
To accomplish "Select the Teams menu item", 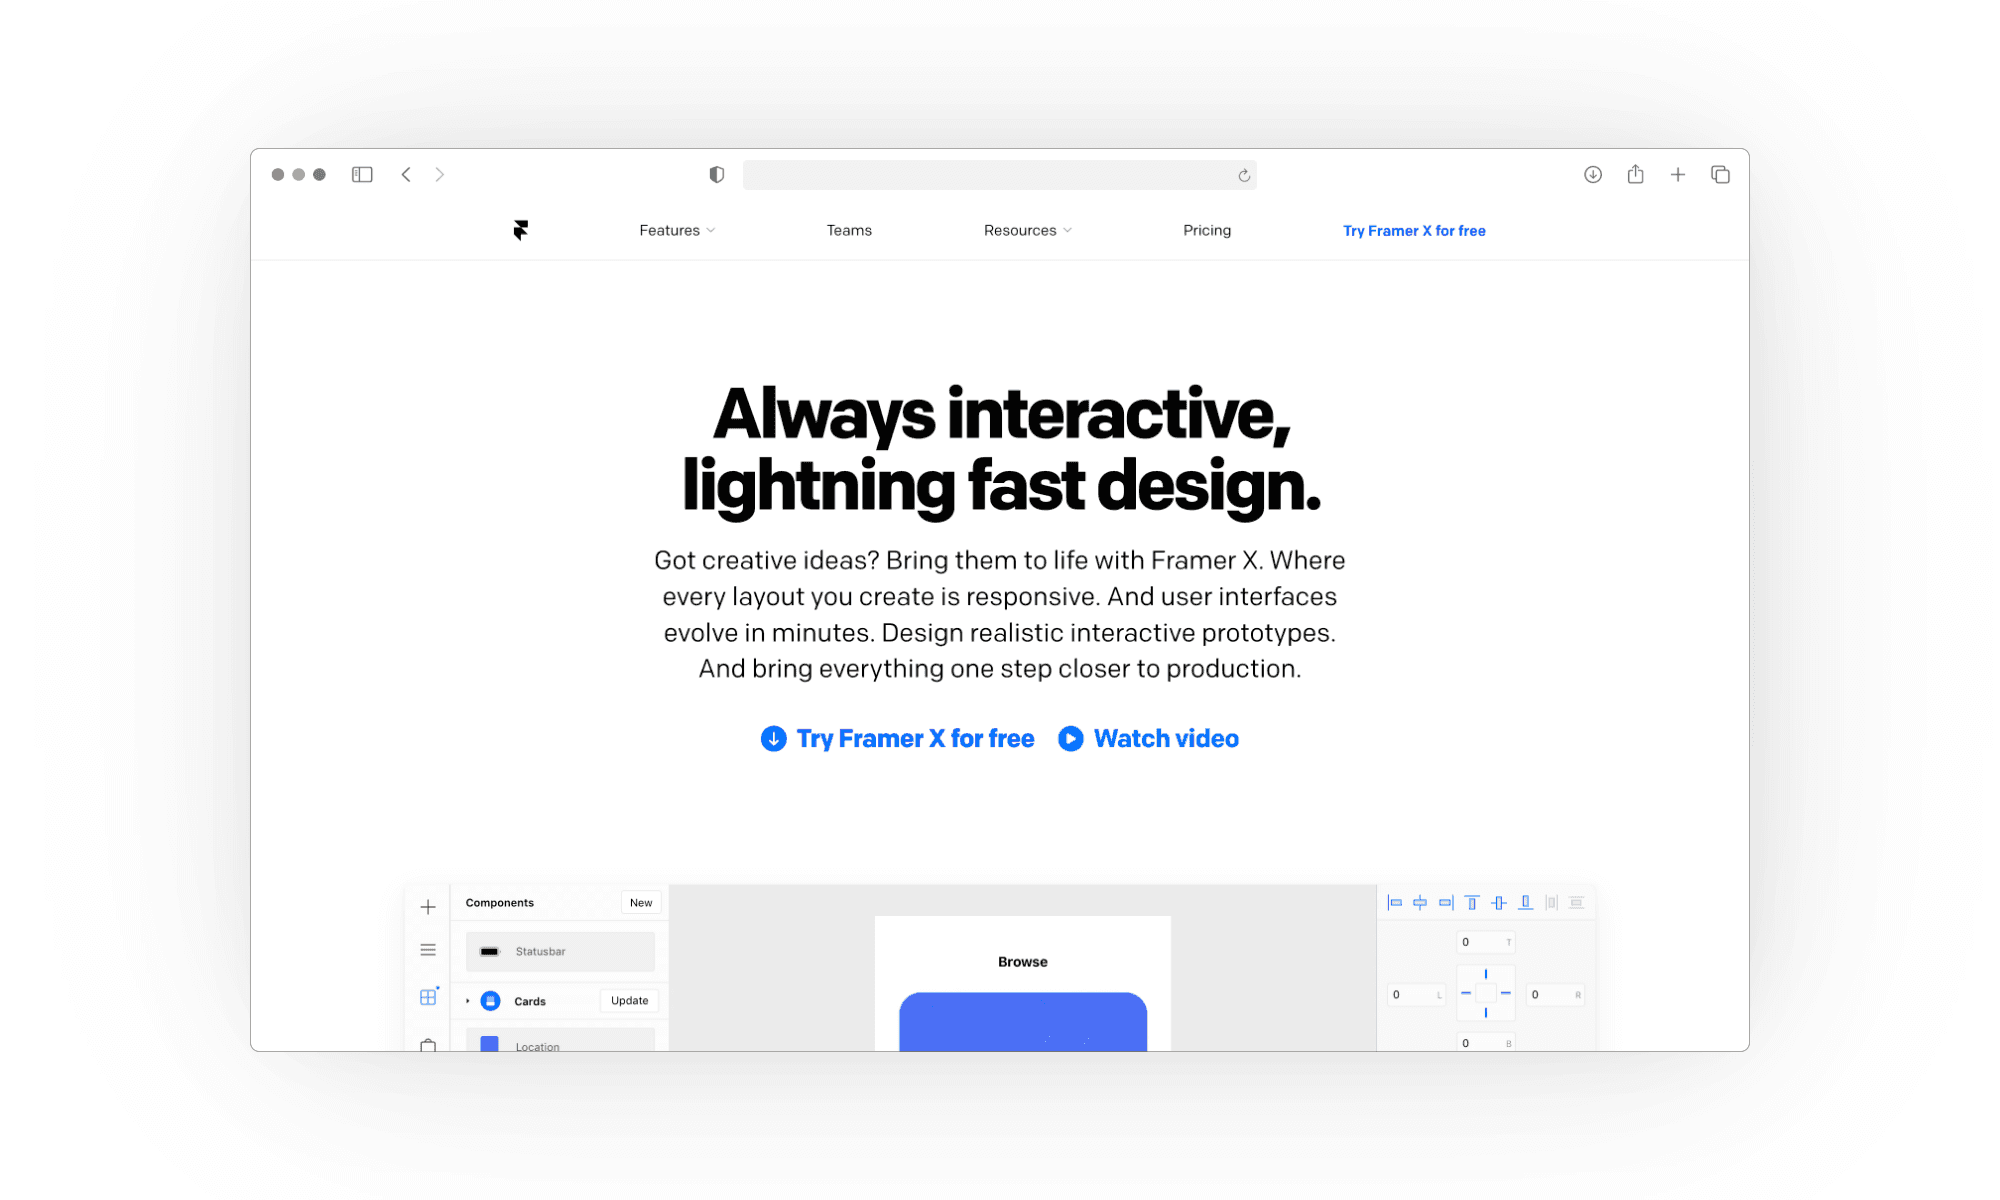I will [847, 230].
